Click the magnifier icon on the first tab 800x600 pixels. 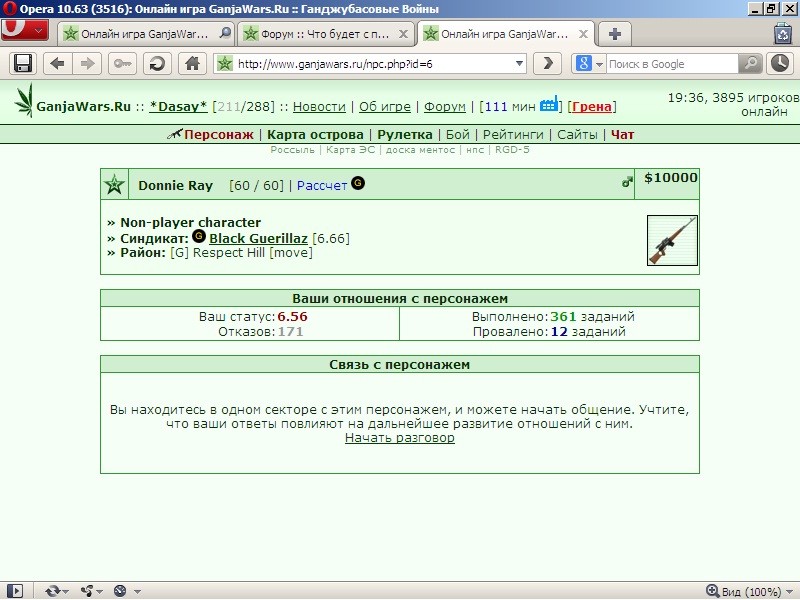coord(224,34)
